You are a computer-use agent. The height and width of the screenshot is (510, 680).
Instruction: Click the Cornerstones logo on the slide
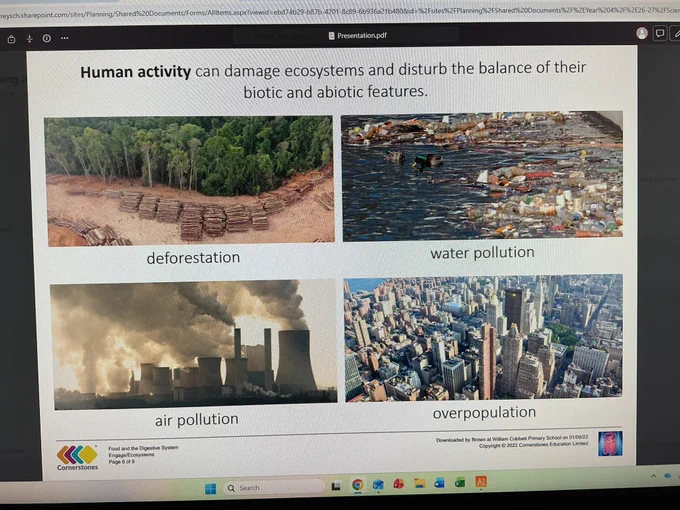[77, 458]
